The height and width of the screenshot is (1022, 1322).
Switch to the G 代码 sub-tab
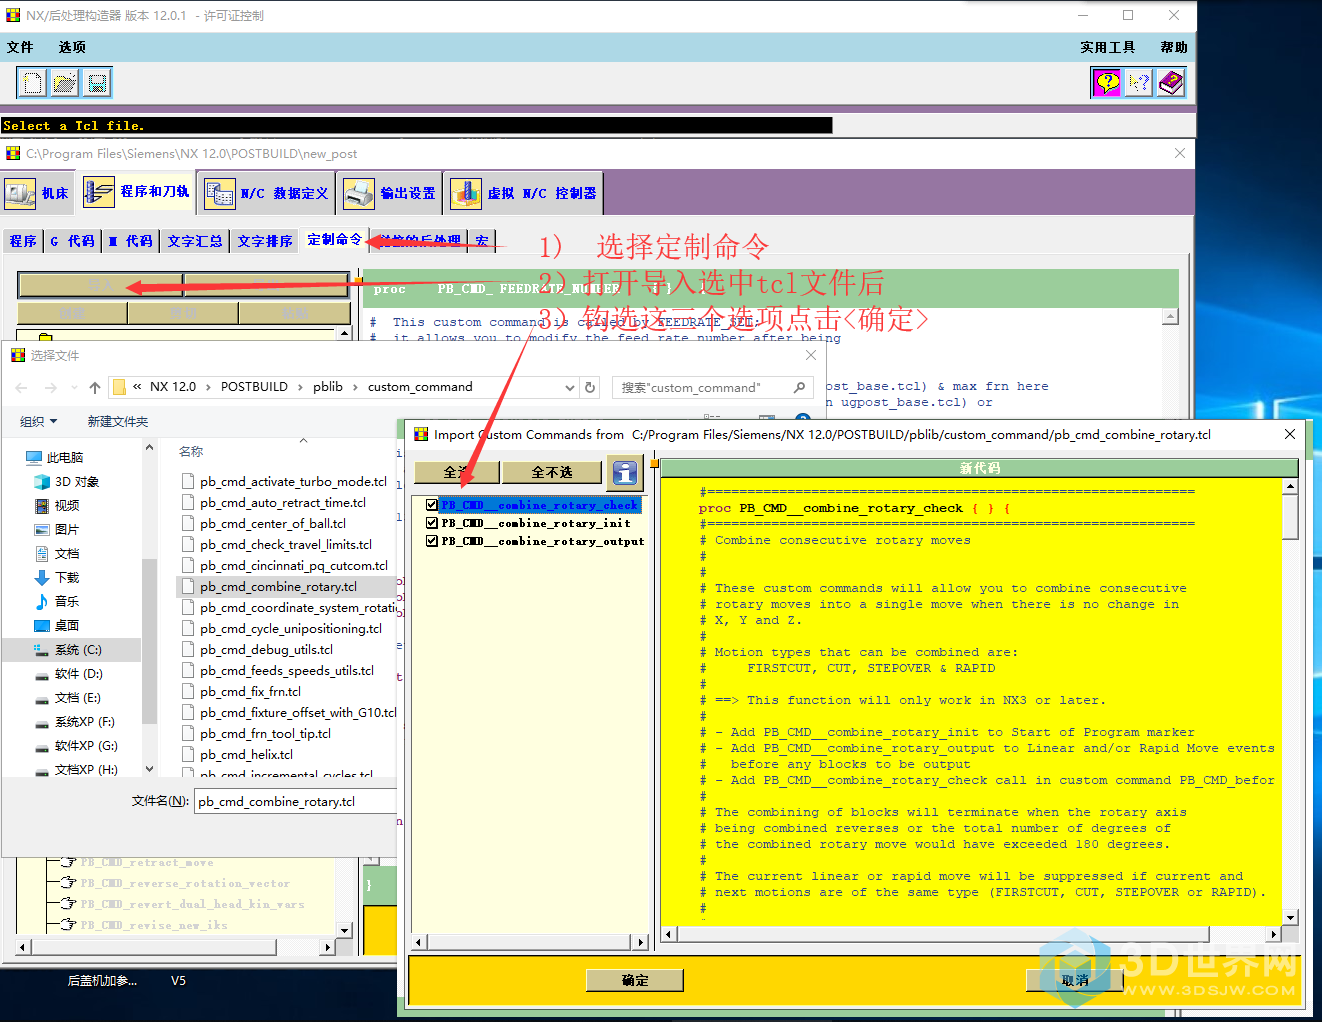[x=72, y=241]
